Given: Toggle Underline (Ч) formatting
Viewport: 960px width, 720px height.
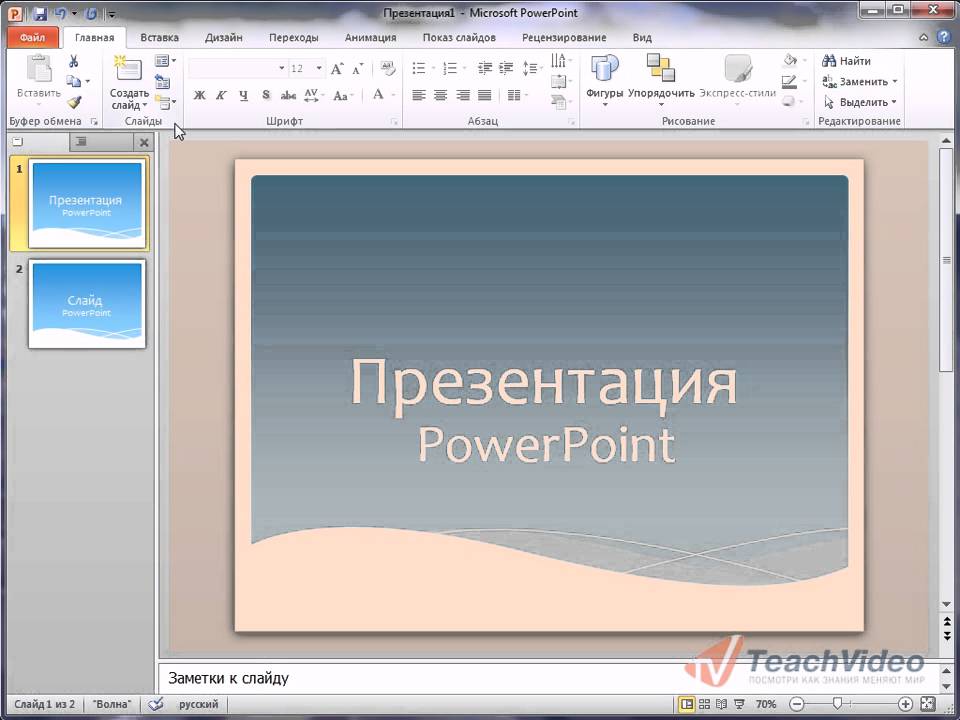Looking at the screenshot, I should (244, 96).
